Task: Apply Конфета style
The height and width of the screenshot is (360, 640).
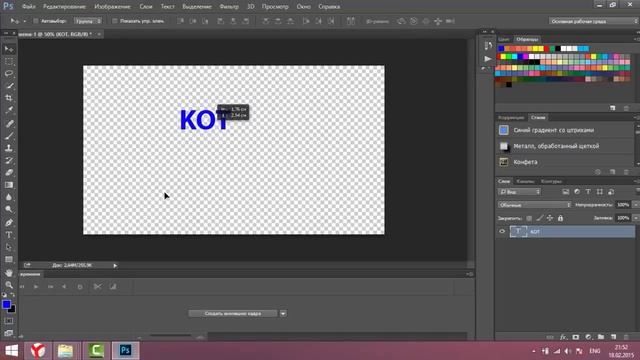Action: [x=564, y=162]
